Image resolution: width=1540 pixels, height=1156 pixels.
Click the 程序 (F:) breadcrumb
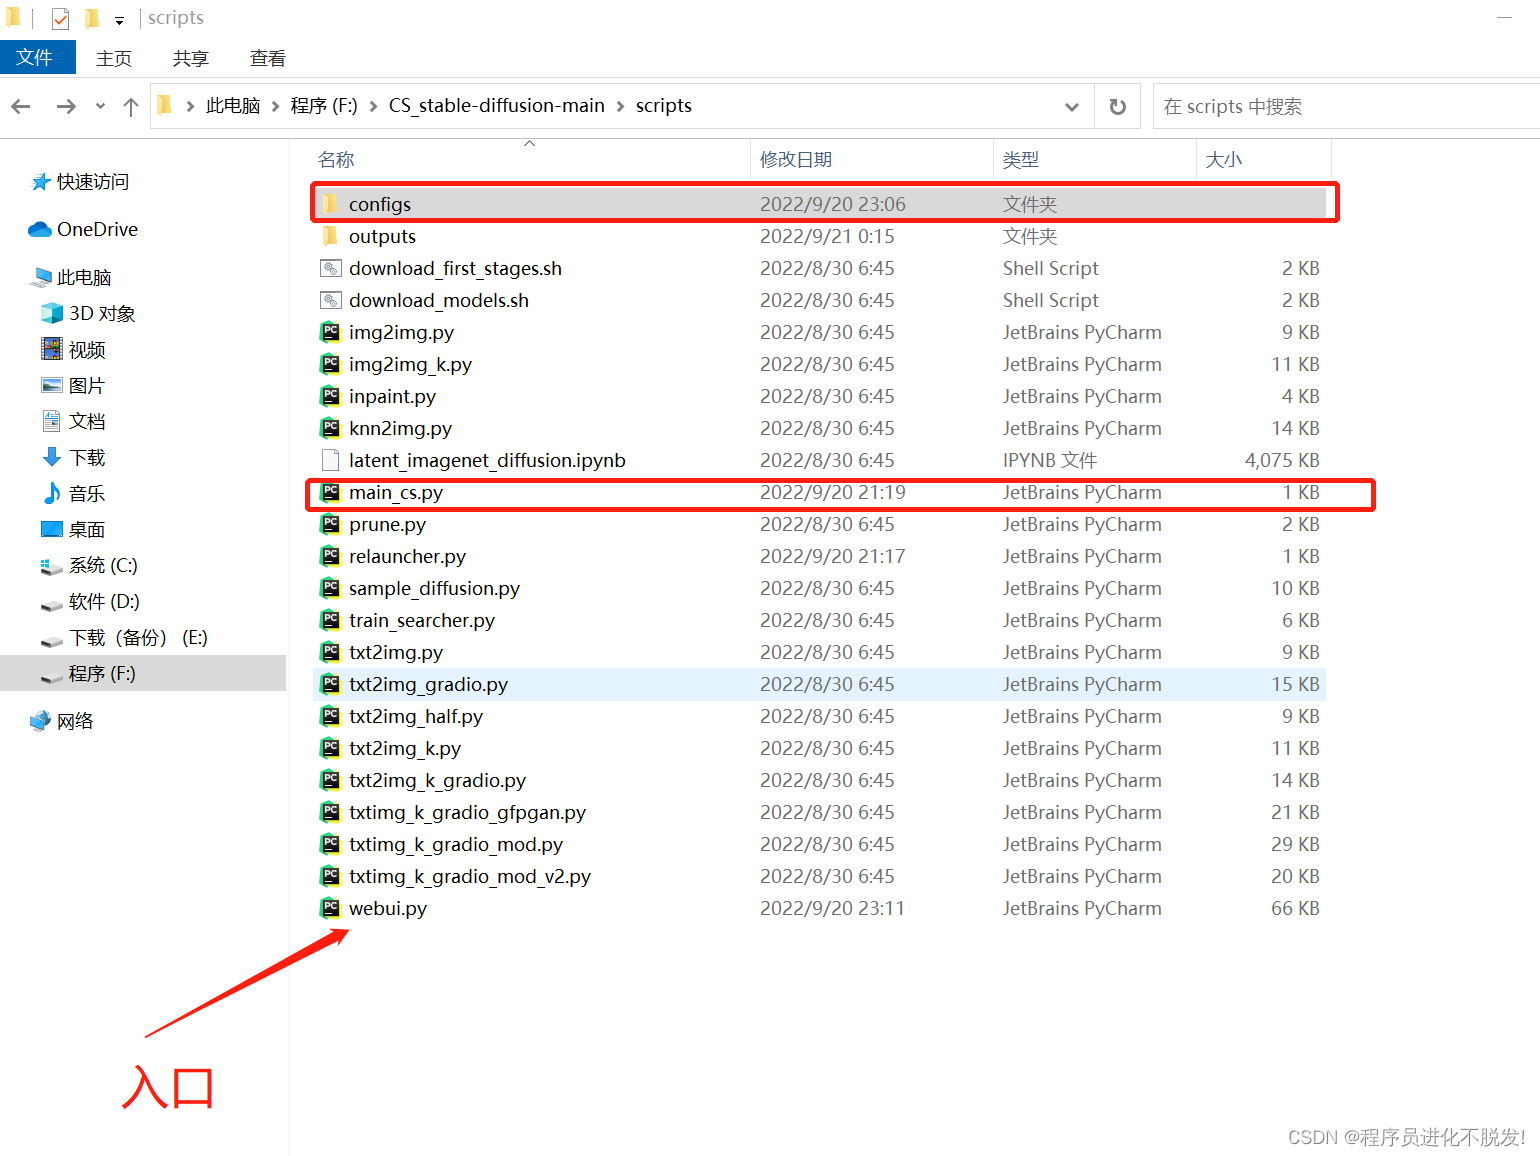[324, 106]
